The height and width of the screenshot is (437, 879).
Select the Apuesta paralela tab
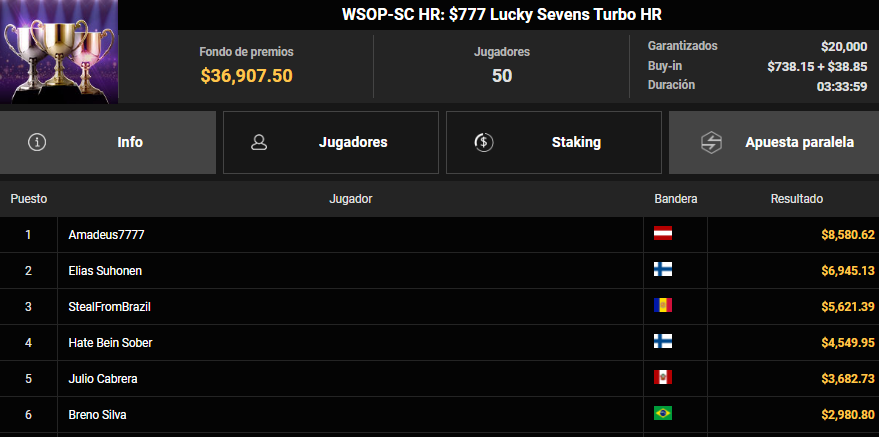(x=774, y=142)
